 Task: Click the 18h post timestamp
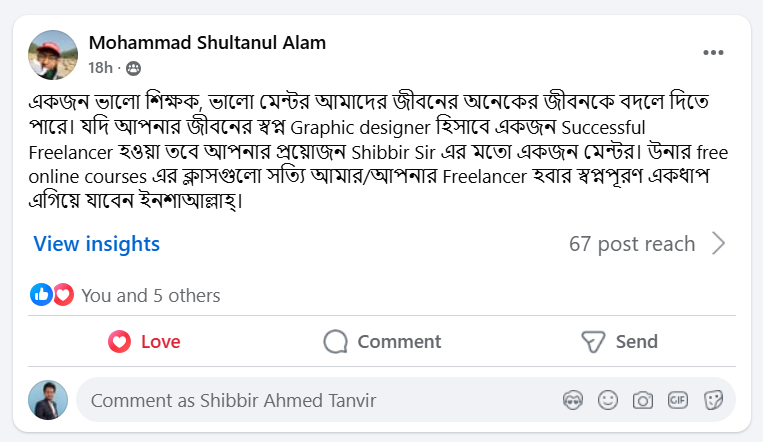click(x=100, y=68)
